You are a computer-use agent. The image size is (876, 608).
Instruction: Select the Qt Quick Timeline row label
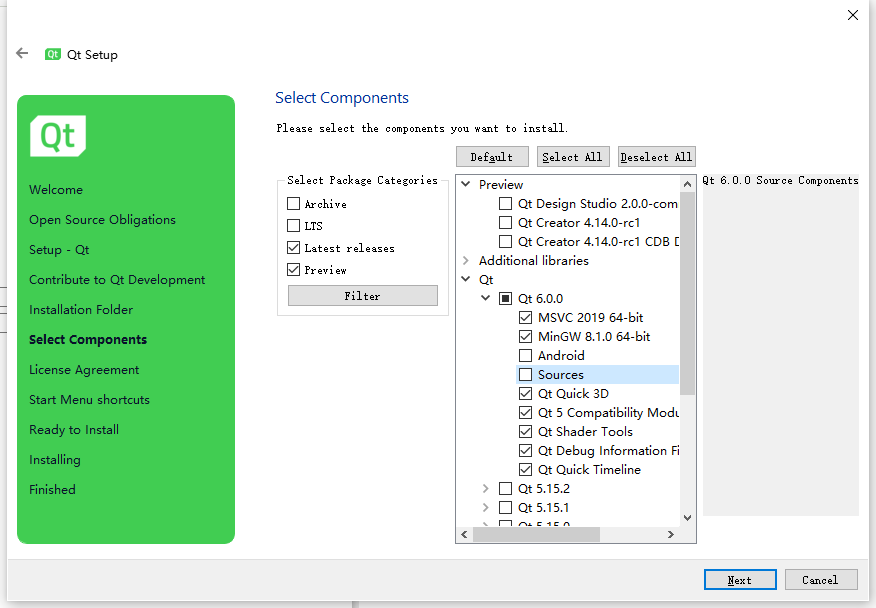[589, 469]
